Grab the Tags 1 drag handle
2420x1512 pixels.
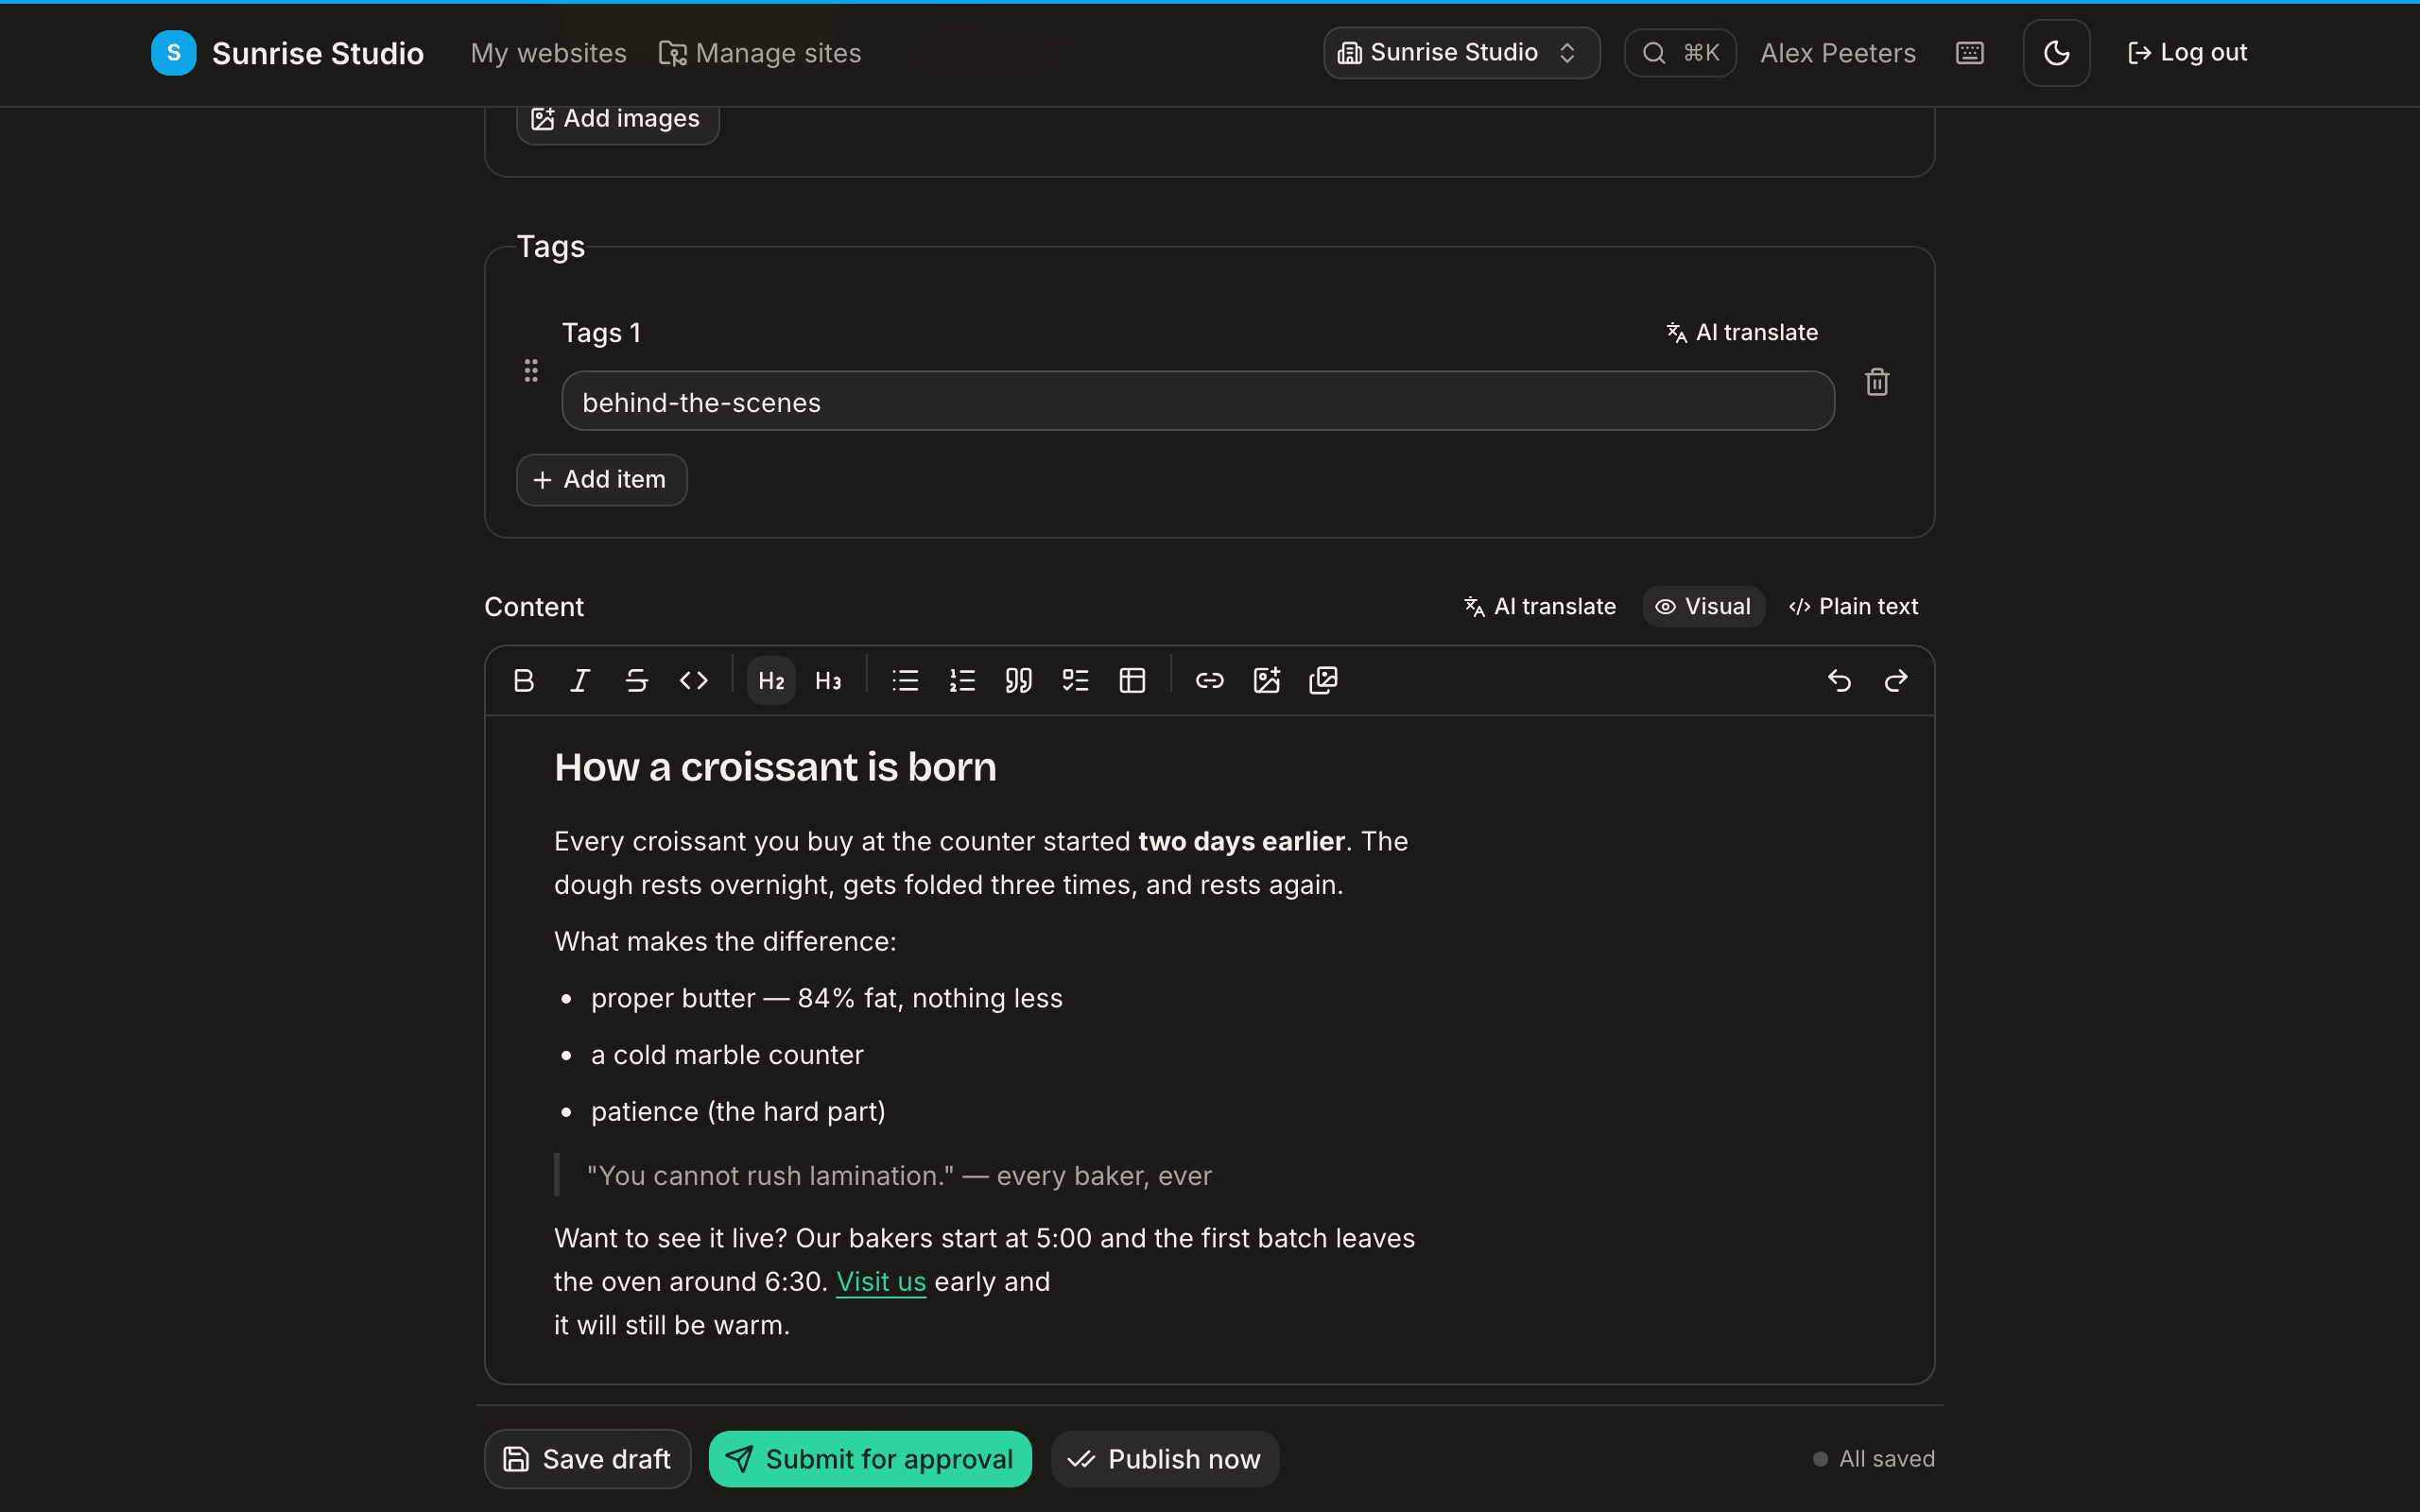tap(531, 371)
